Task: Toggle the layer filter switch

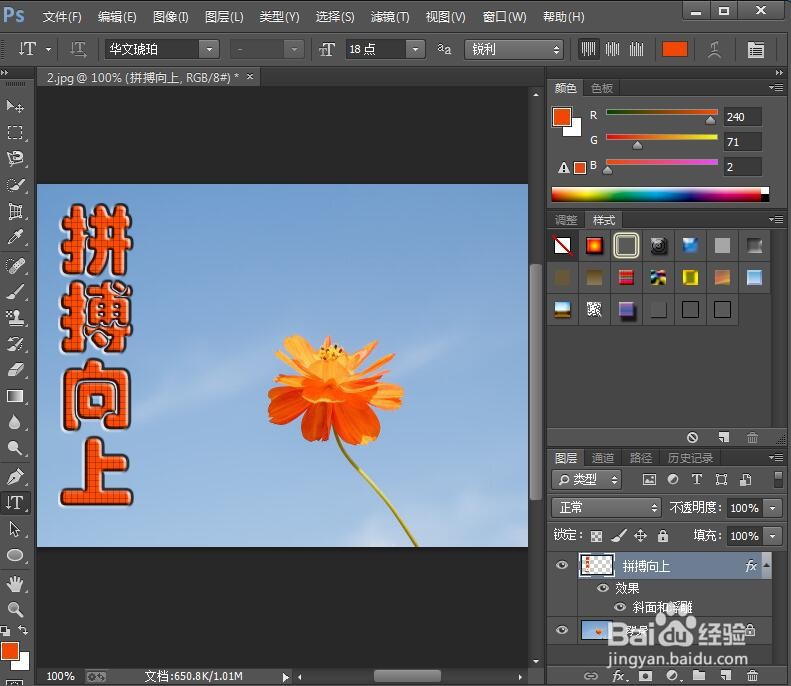Action: tap(778, 479)
